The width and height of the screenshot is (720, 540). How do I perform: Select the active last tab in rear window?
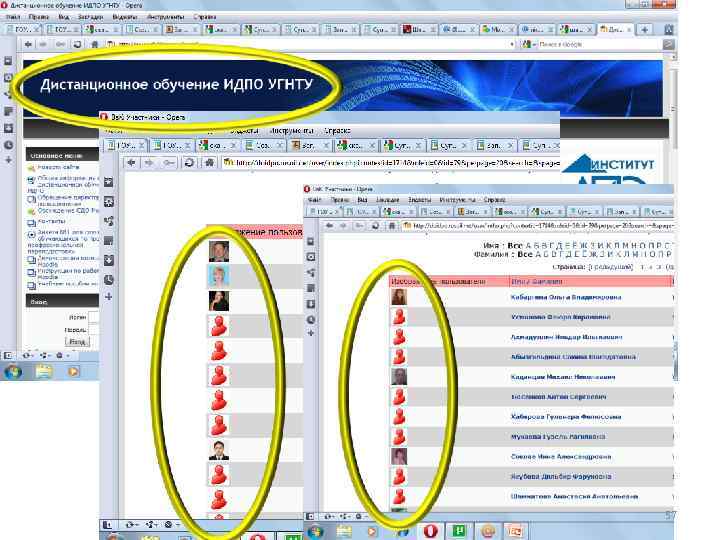point(613,30)
